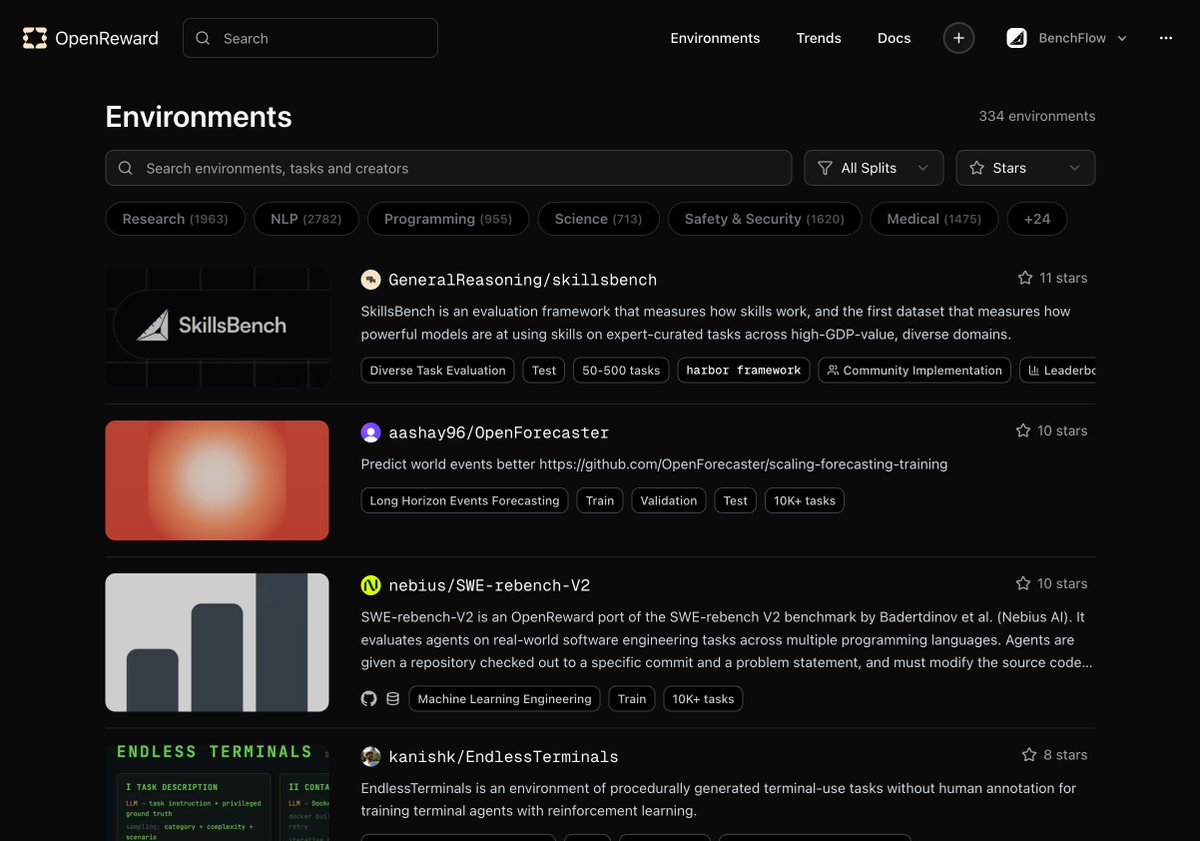Show the +24 more categories
The width and height of the screenshot is (1200, 841).
click(x=1037, y=219)
